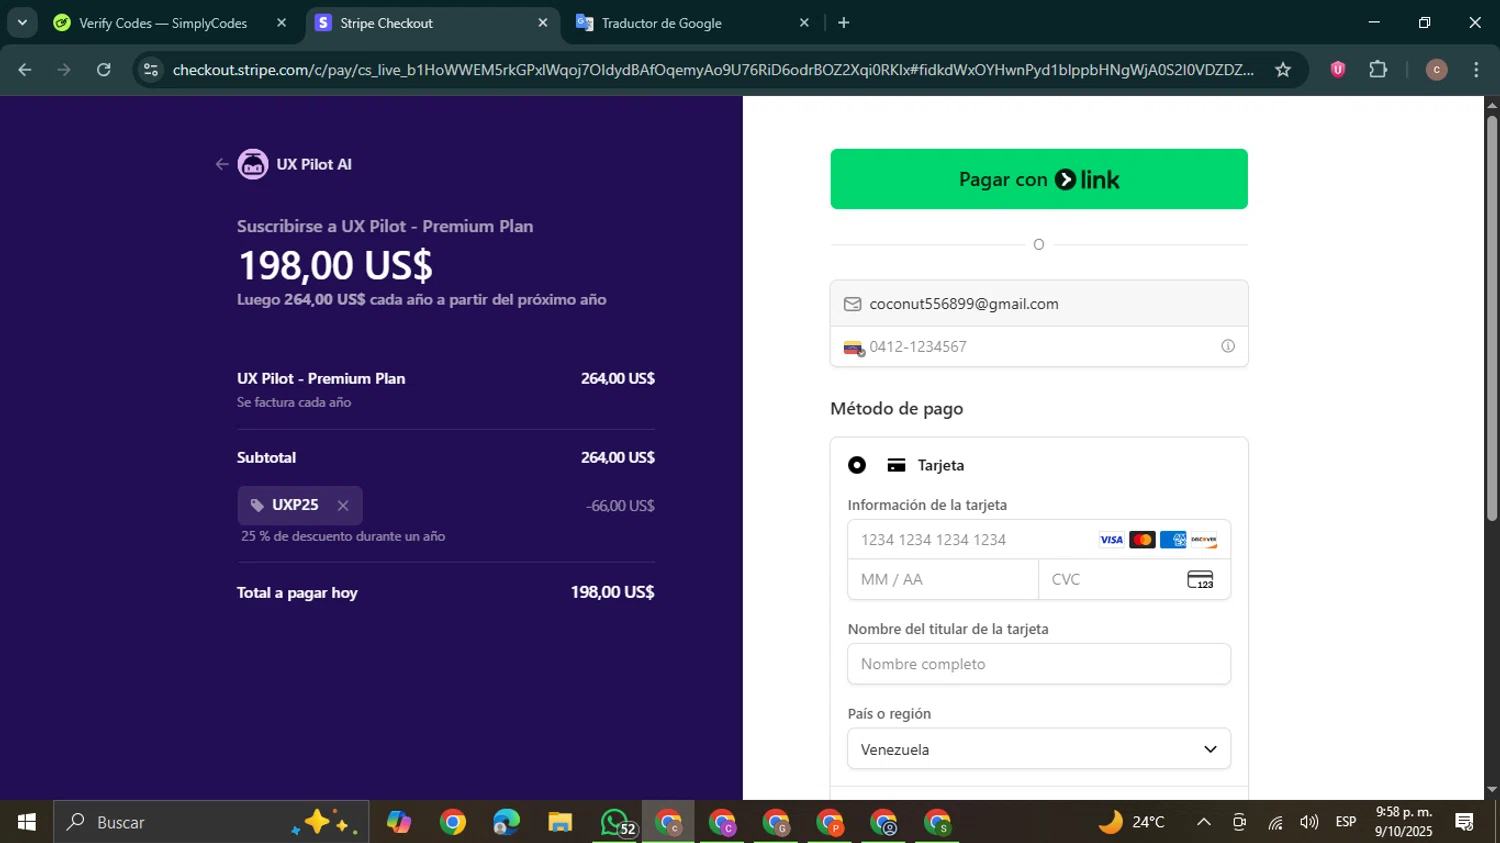The width and height of the screenshot is (1500, 843).
Task: Click the card icon beside Tarjeta
Action: coord(896,465)
